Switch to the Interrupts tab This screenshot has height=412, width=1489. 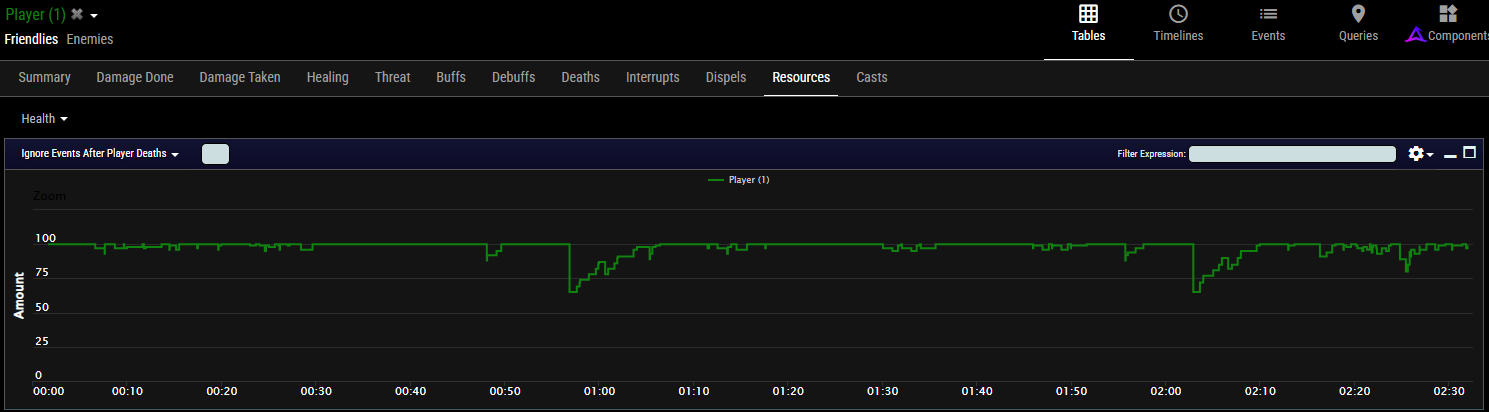[x=653, y=77]
